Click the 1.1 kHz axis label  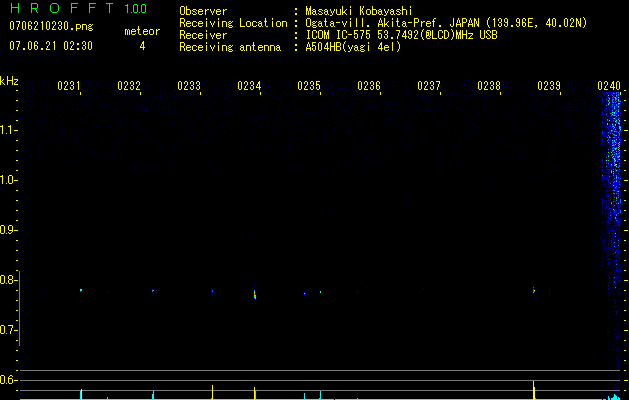coord(9,130)
